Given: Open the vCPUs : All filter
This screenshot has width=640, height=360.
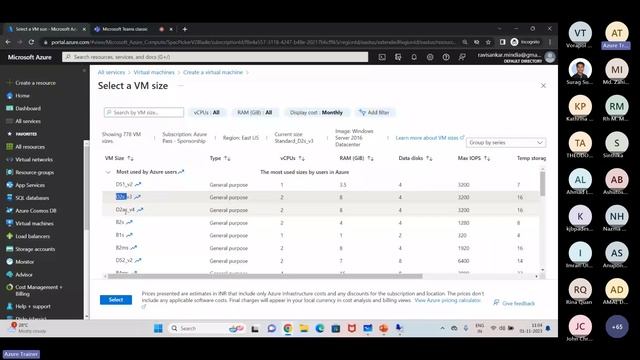Looking at the screenshot, I should click(x=206, y=112).
